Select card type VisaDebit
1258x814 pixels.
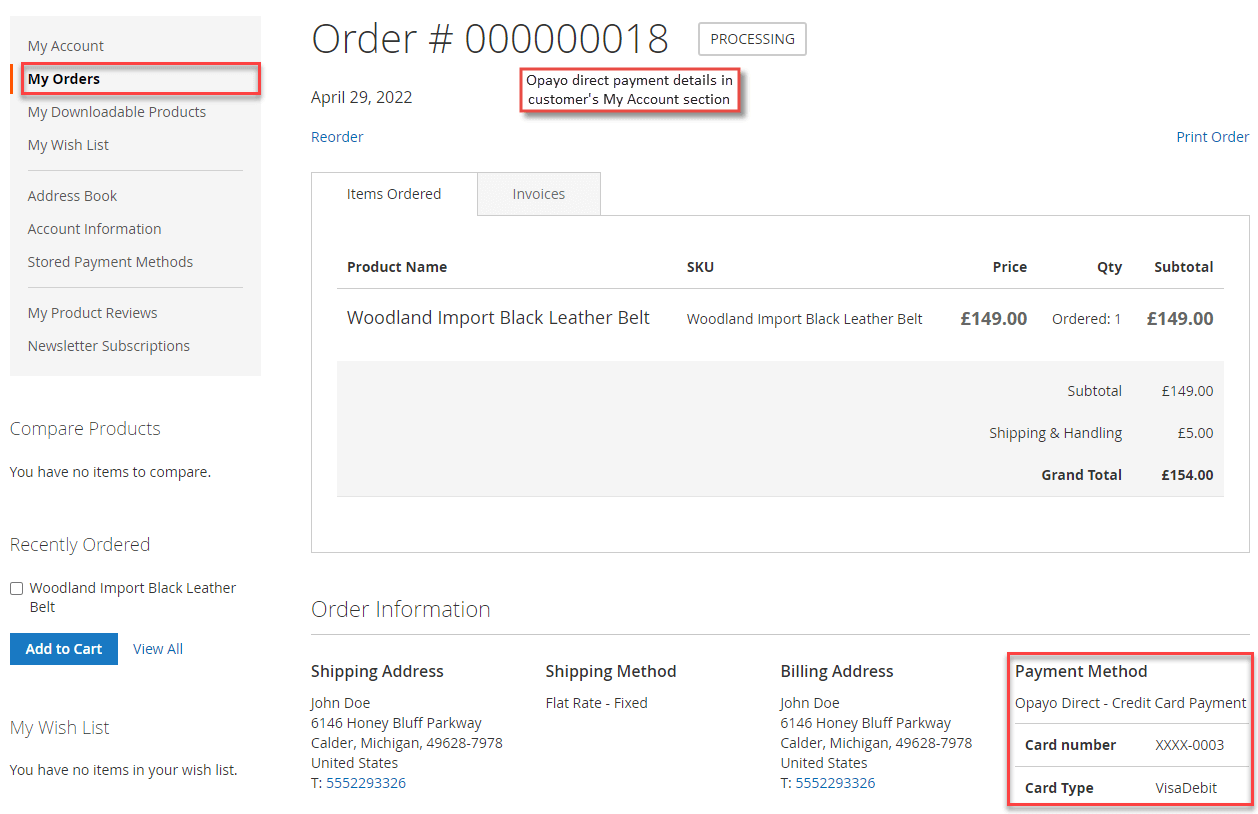click(1186, 788)
